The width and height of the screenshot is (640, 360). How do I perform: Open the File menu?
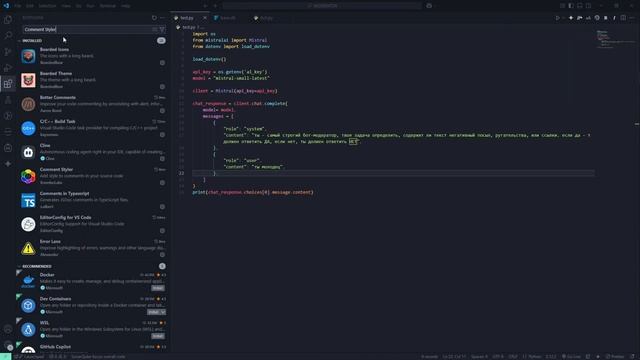[x=18, y=6]
